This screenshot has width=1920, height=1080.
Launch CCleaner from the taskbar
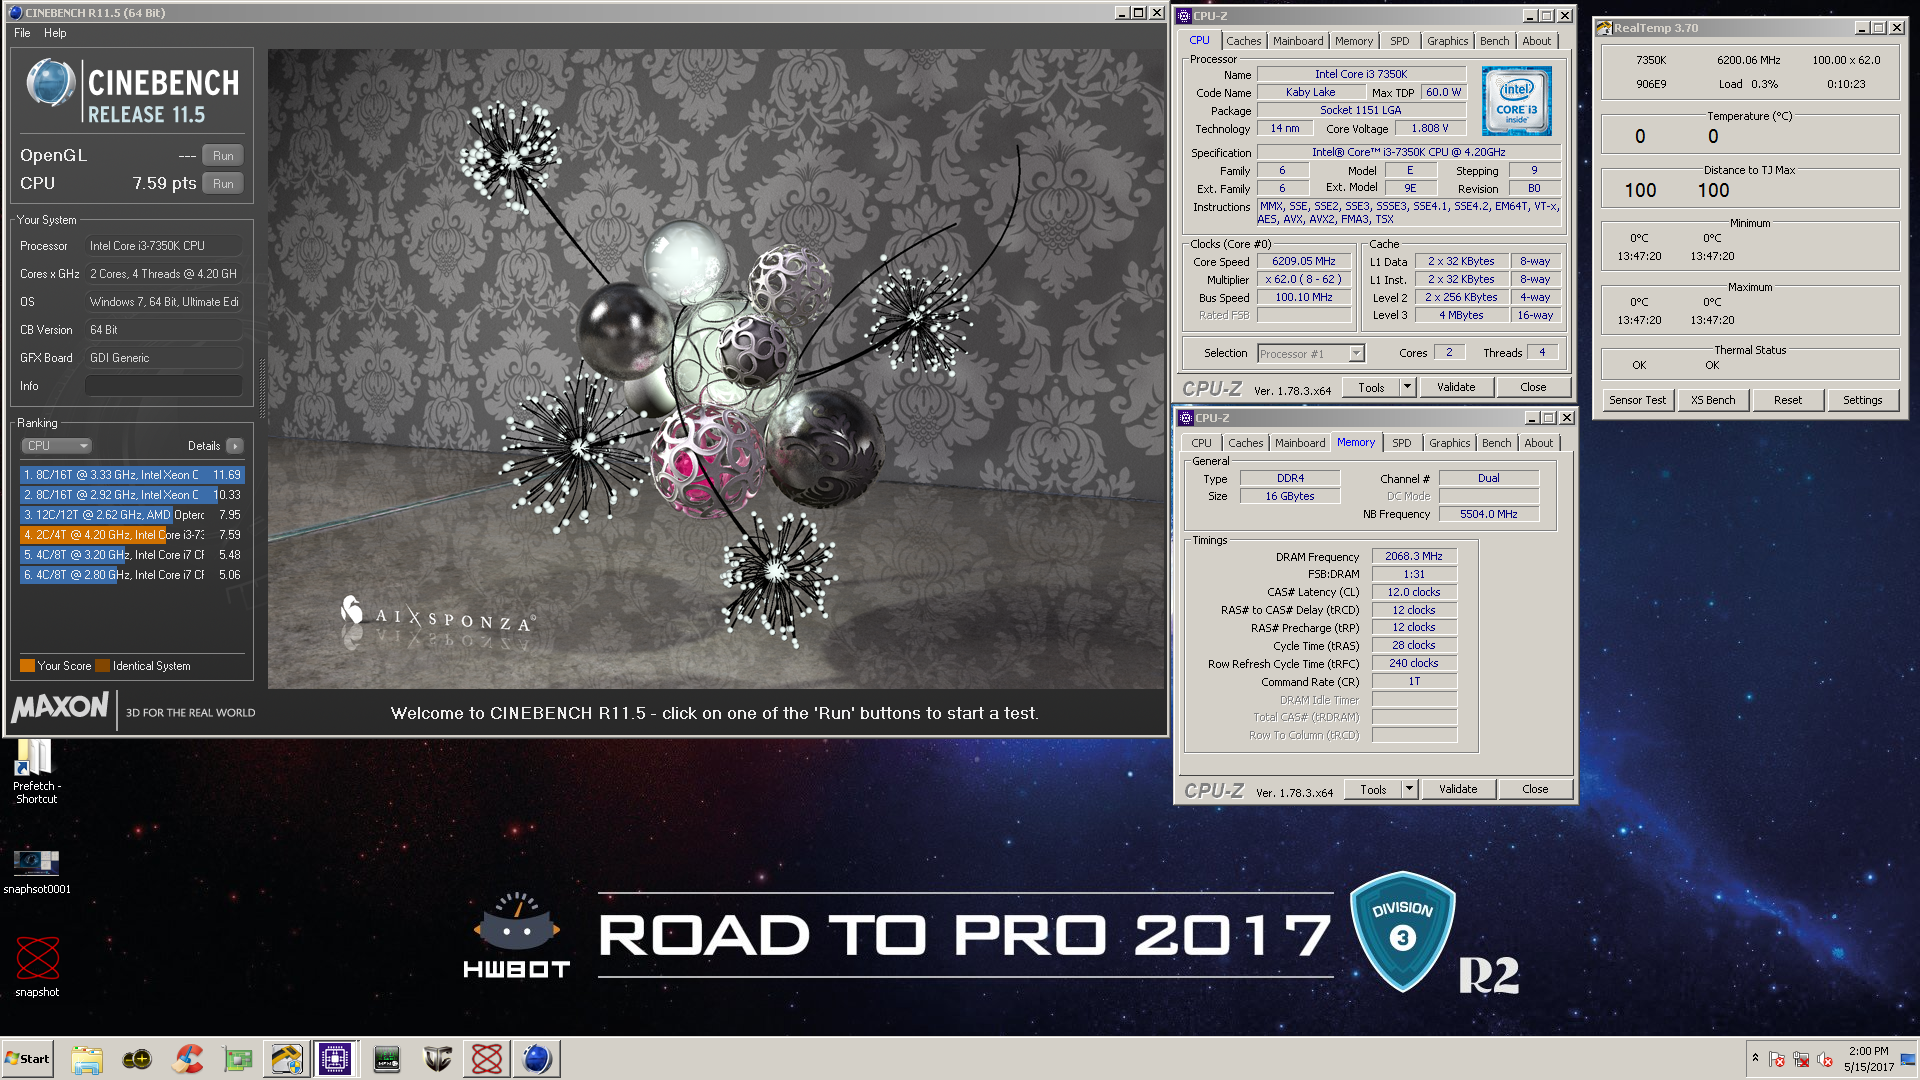pyautogui.click(x=187, y=1059)
